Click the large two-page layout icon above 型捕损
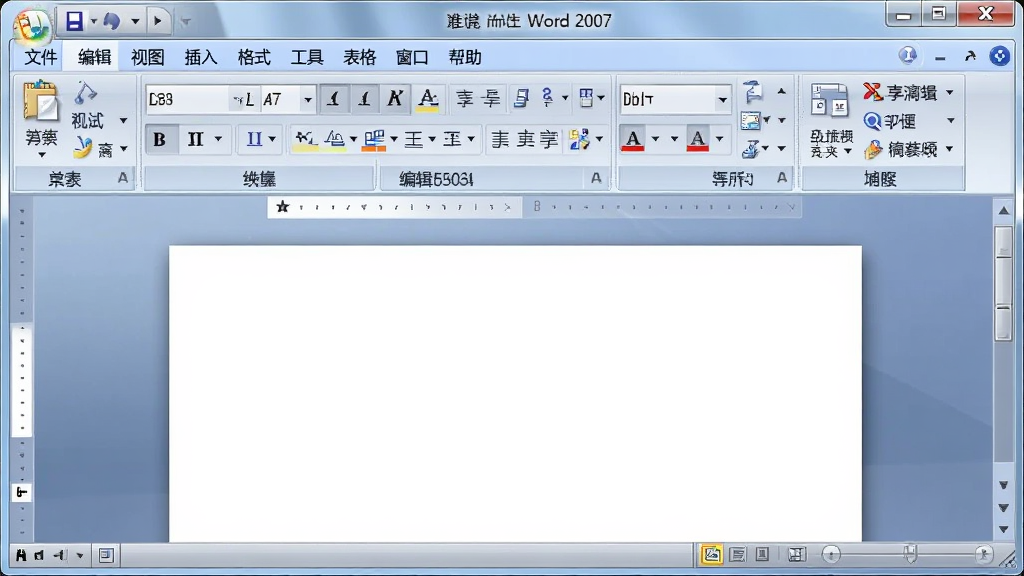Viewport: 1024px width, 576px height. pyautogui.click(x=829, y=100)
